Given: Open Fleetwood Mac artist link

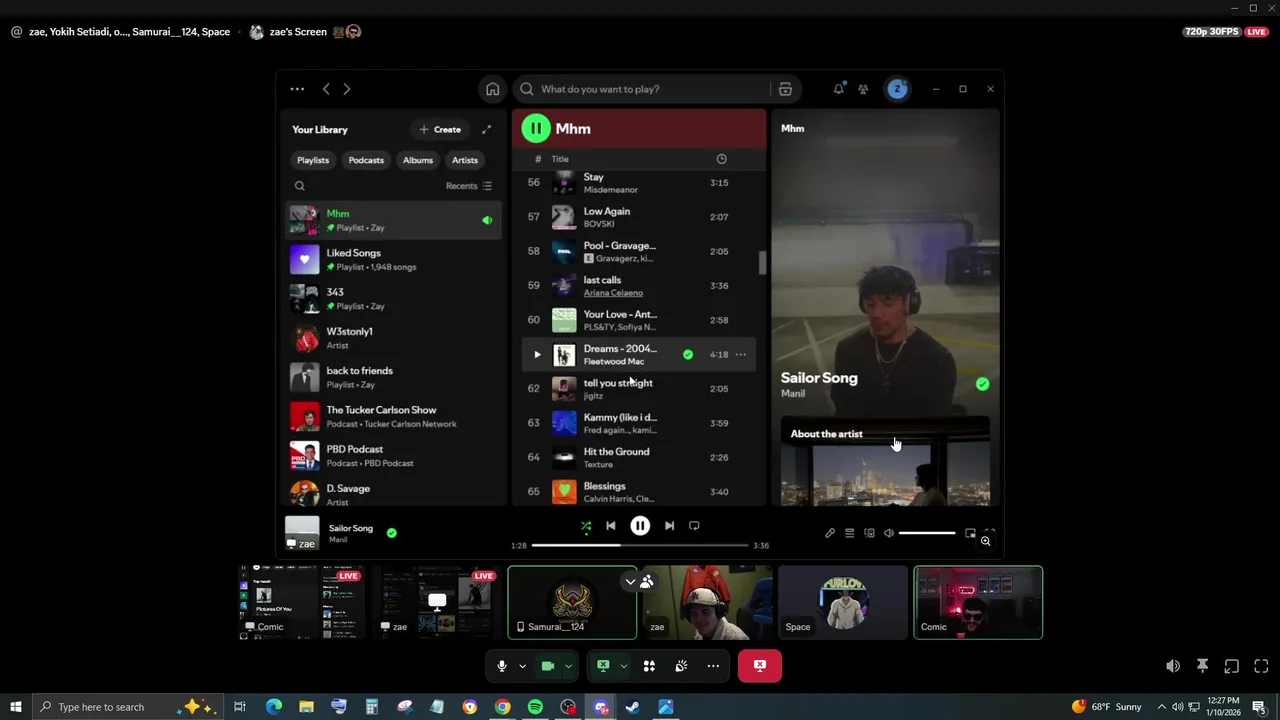Looking at the screenshot, I should tap(614, 362).
